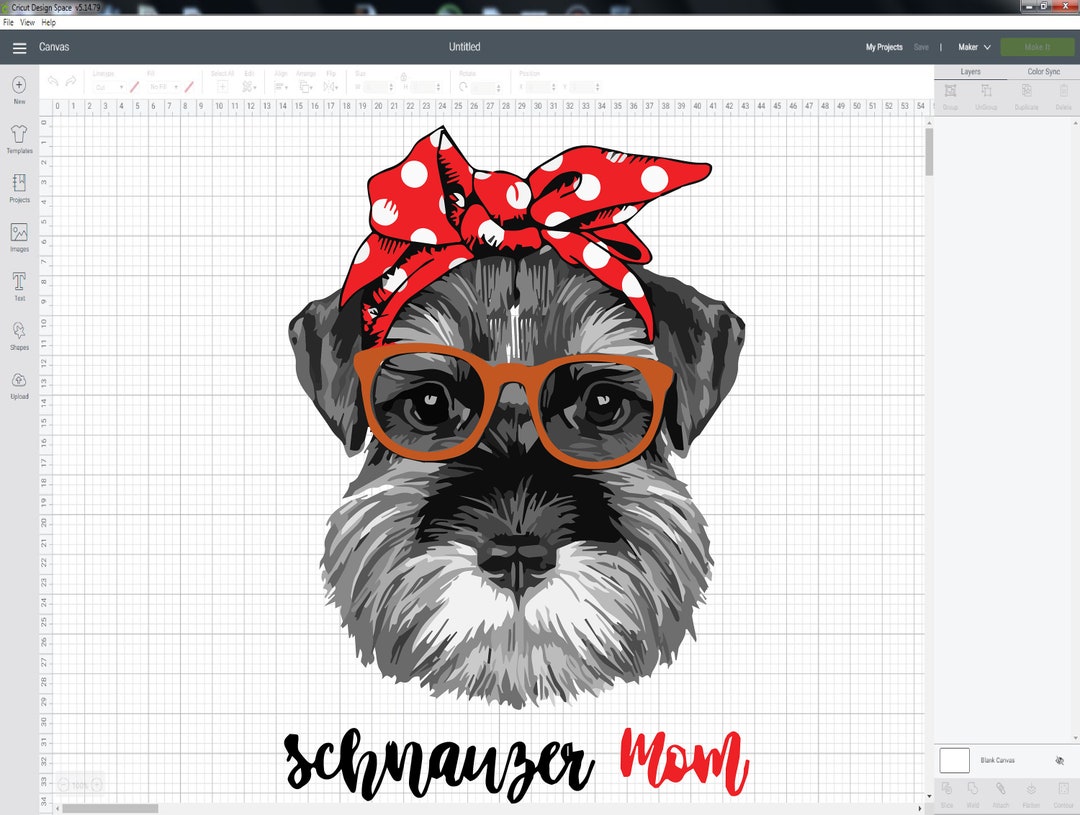Click the Attach icon
The height and width of the screenshot is (815, 1080).
click(x=1000, y=790)
